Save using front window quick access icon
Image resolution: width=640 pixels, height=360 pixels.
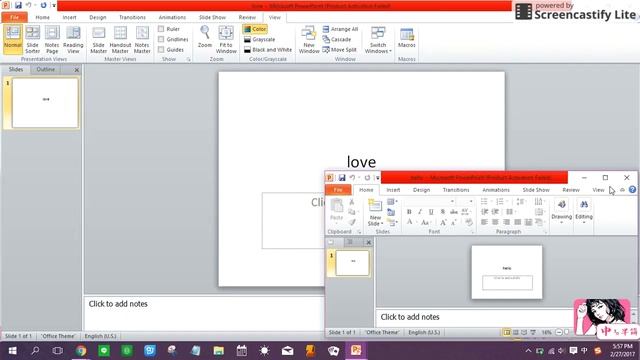point(342,178)
